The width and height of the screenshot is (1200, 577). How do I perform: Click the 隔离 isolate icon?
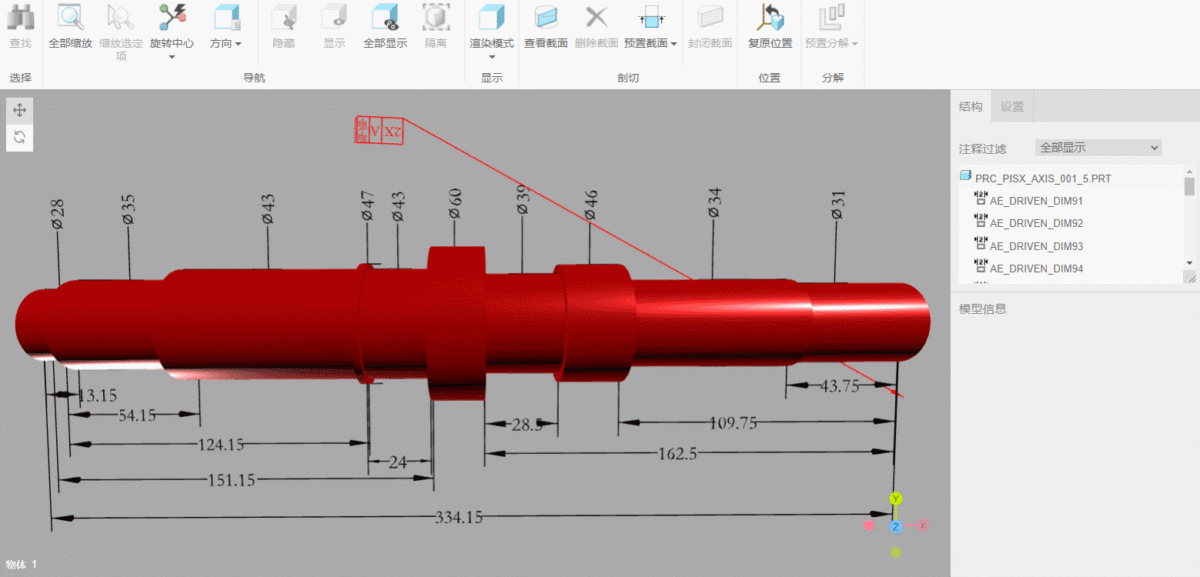[x=436, y=17]
